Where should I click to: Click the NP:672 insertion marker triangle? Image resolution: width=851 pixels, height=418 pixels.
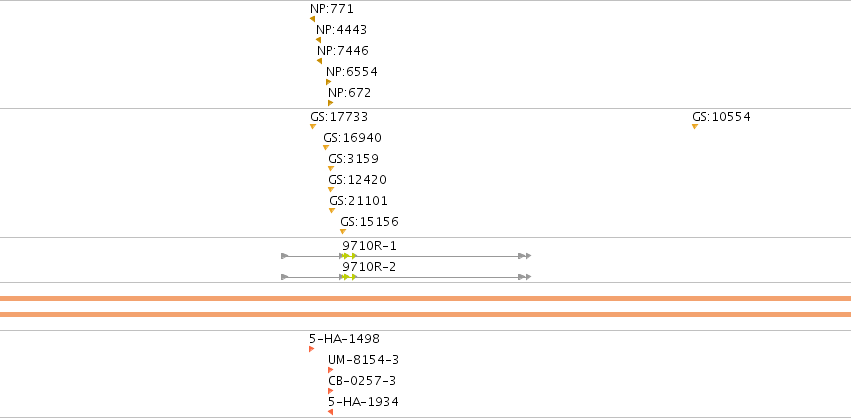pos(331,103)
